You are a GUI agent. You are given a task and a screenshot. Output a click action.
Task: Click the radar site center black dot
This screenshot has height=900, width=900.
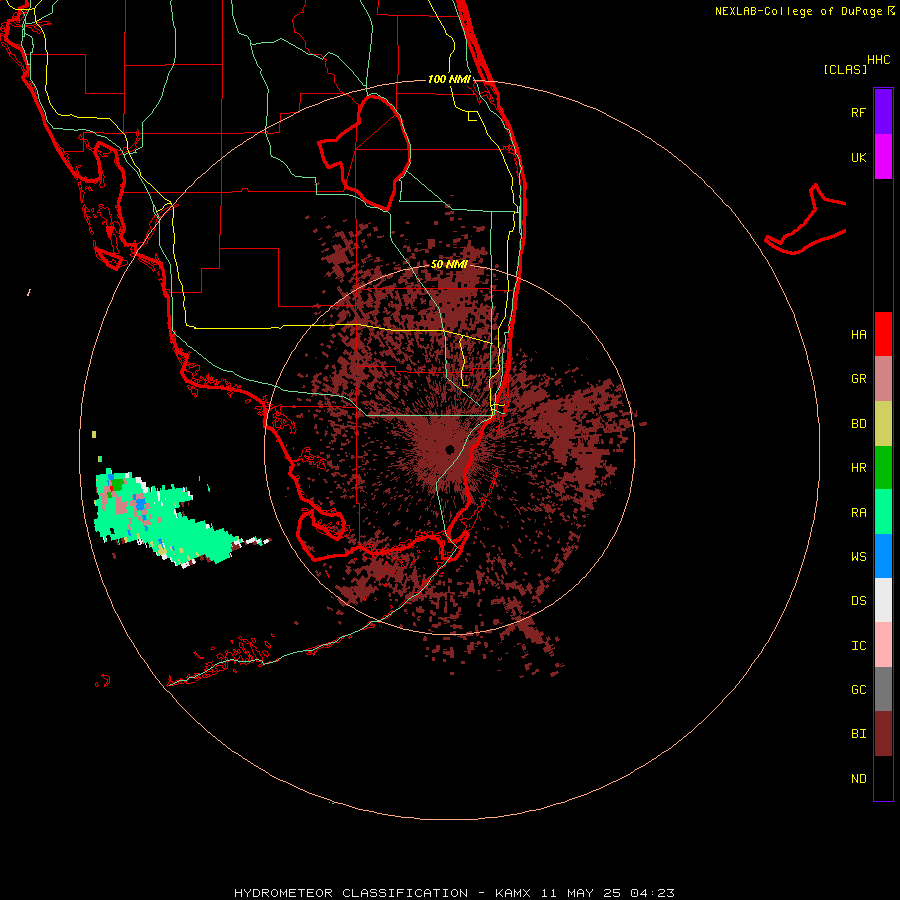(450, 449)
